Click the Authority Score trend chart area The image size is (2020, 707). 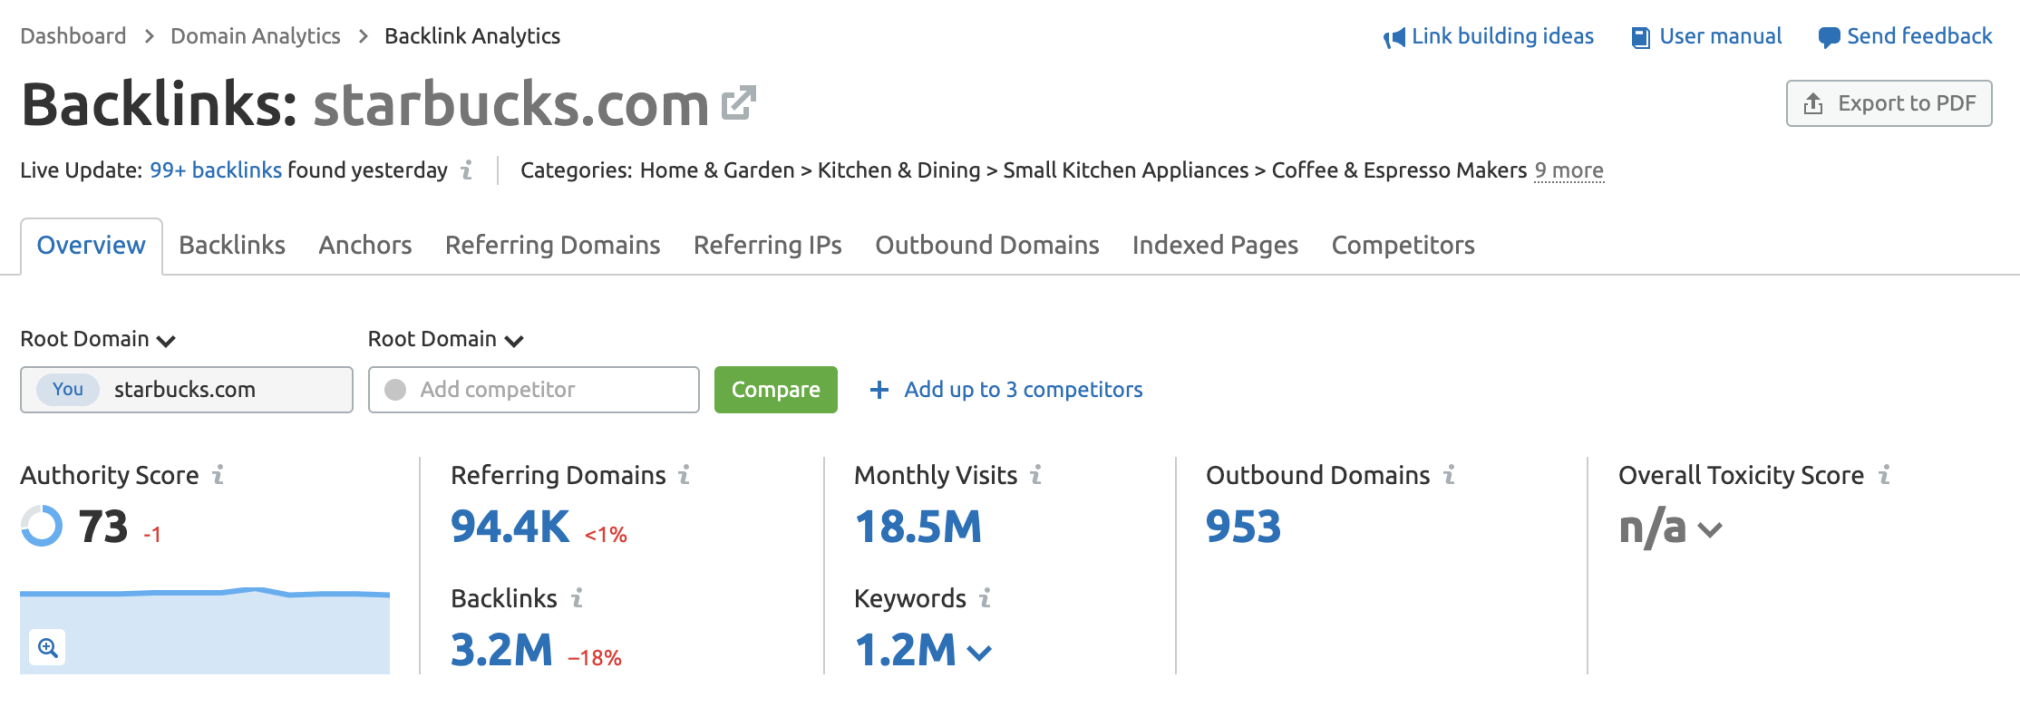tap(205, 630)
